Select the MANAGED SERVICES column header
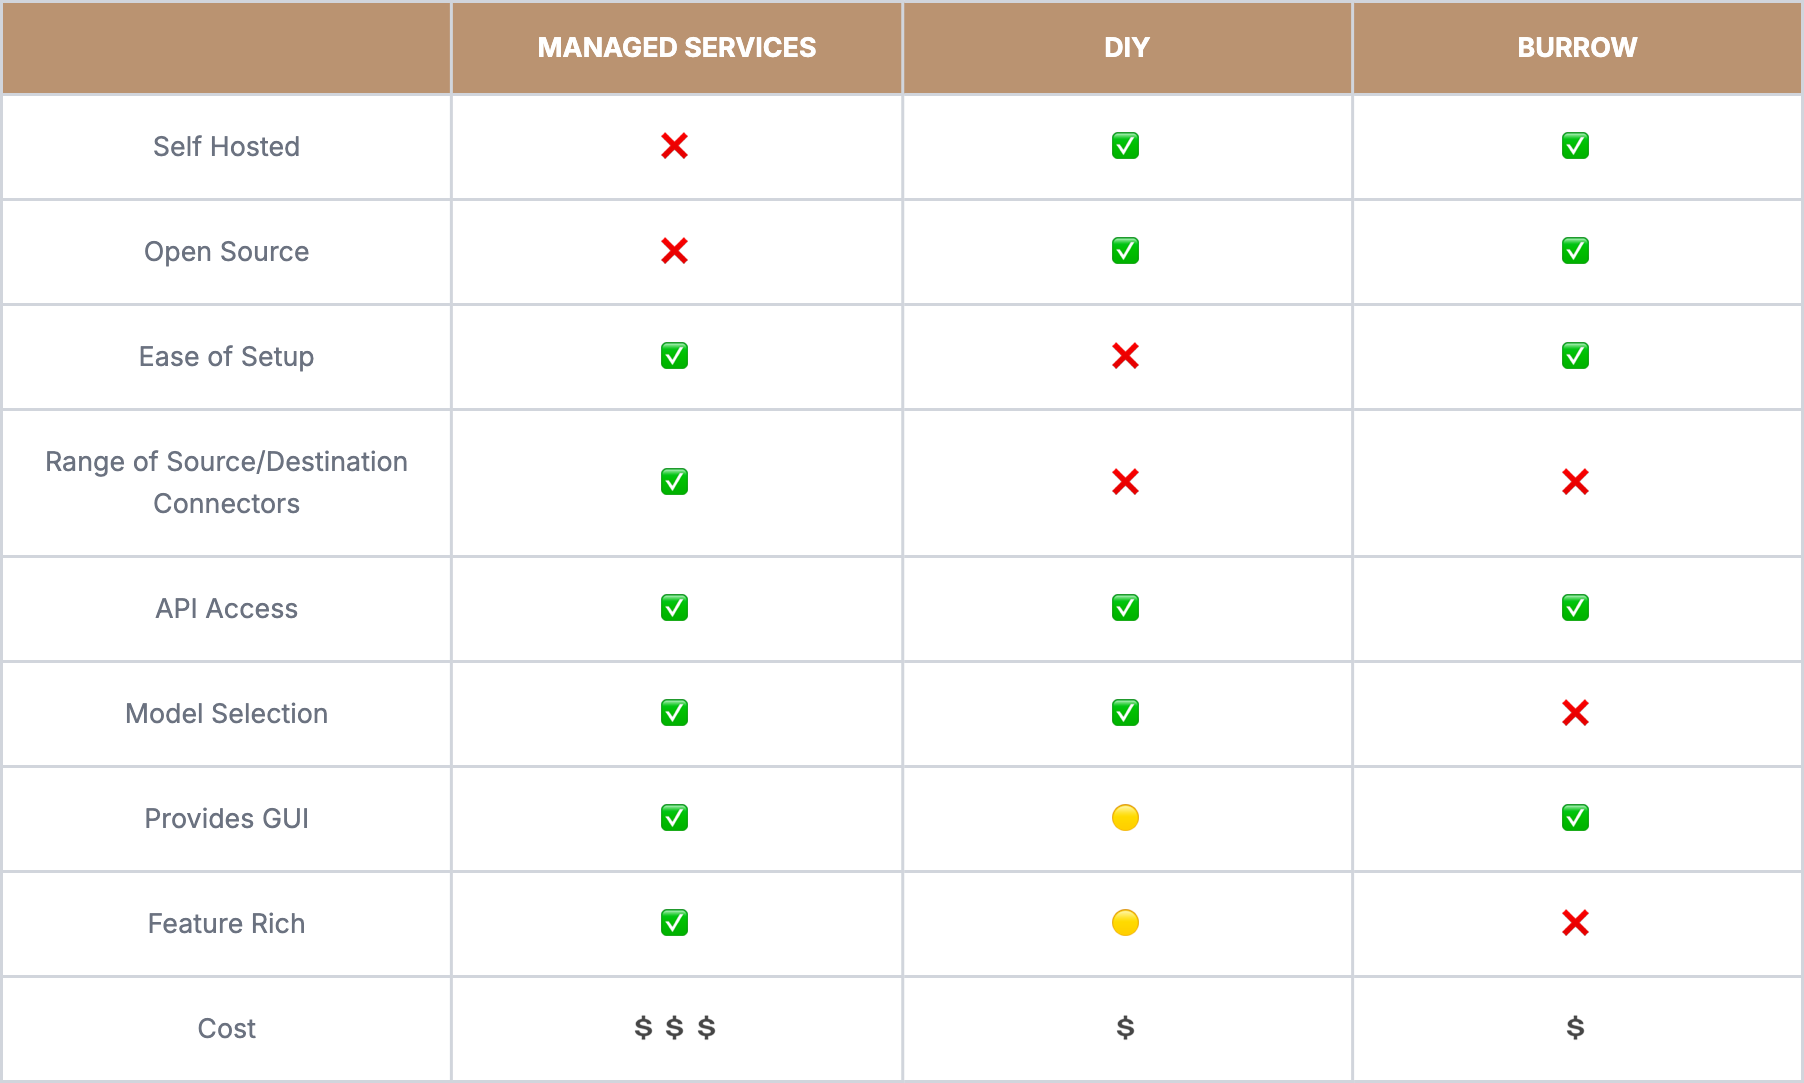Image resolution: width=1804 pixels, height=1083 pixels. [676, 47]
